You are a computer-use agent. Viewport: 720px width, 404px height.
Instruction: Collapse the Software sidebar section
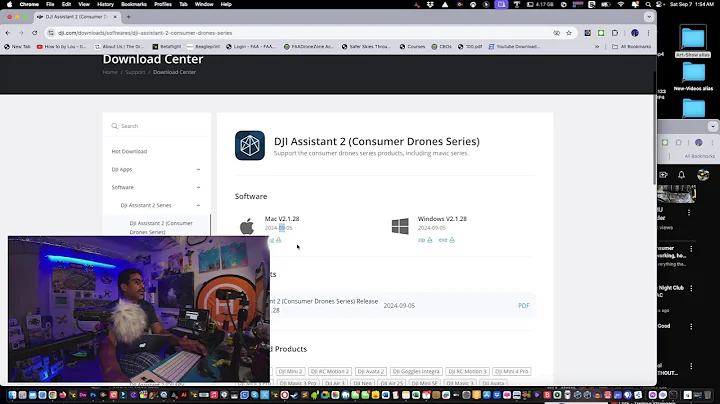tap(156, 187)
